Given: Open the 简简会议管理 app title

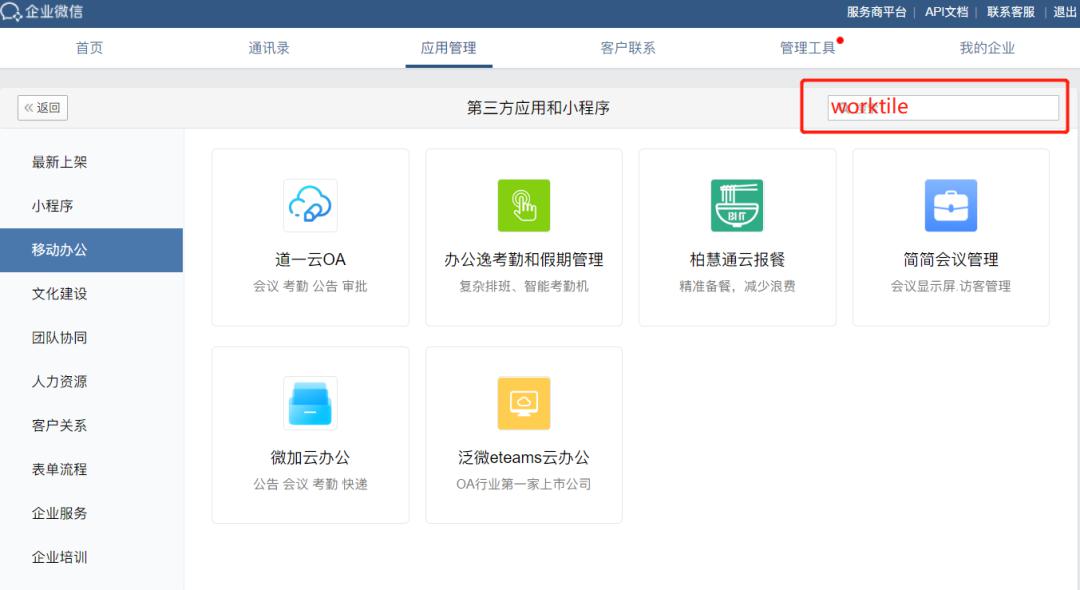Looking at the screenshot, I should coord(951,260).
